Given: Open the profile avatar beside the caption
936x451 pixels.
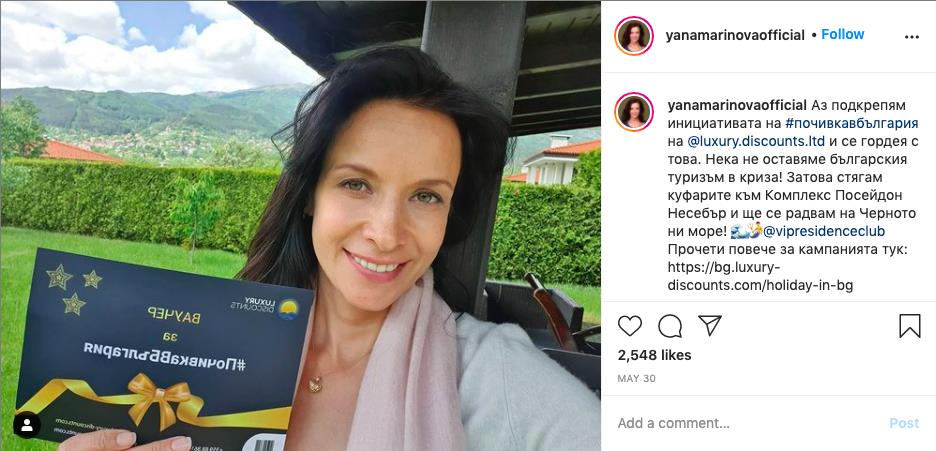Looking at the screenshot, I should 633,112.
